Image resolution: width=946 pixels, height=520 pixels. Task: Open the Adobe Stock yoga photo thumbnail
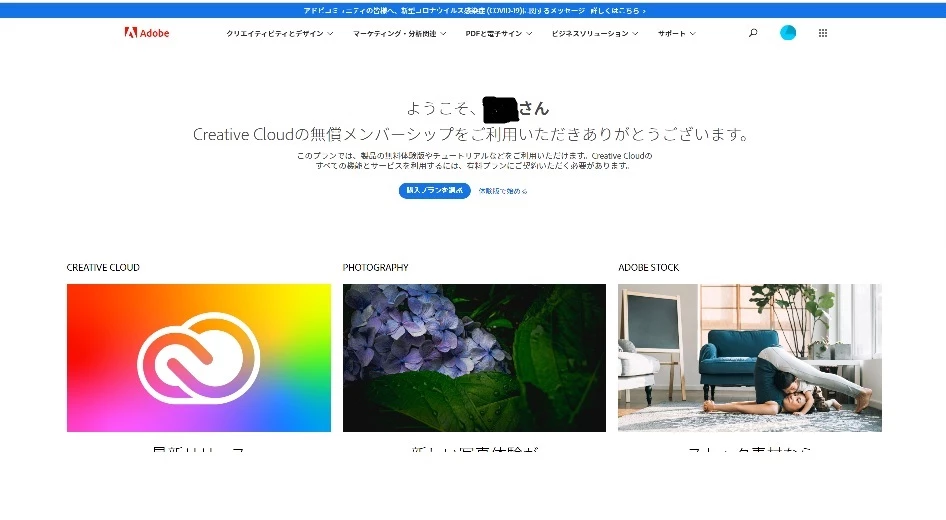pos(750,358)
